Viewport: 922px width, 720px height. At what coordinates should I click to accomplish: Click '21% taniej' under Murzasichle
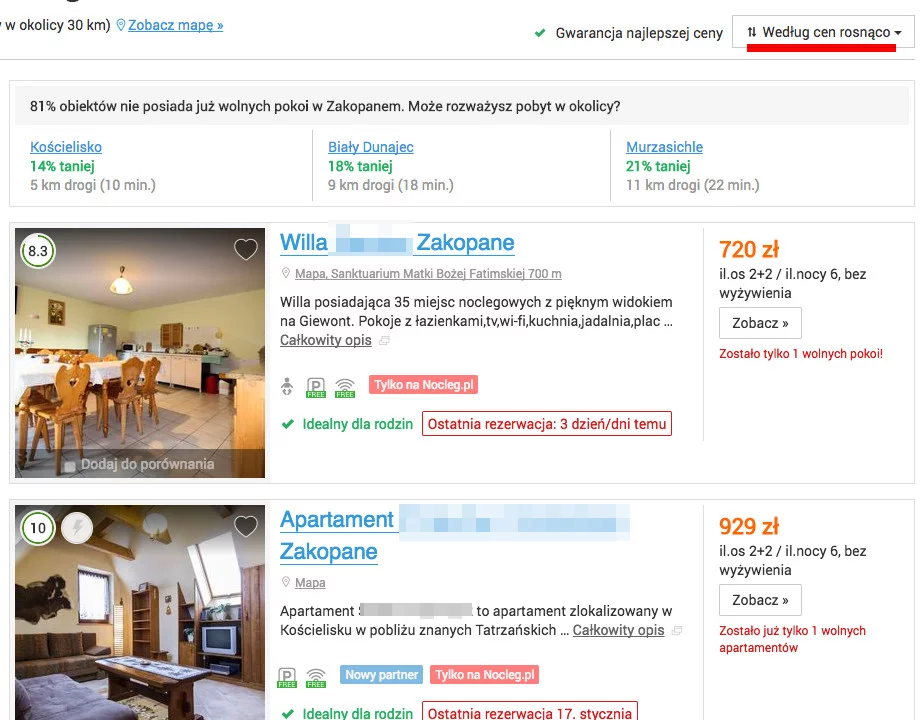point(658,166)
